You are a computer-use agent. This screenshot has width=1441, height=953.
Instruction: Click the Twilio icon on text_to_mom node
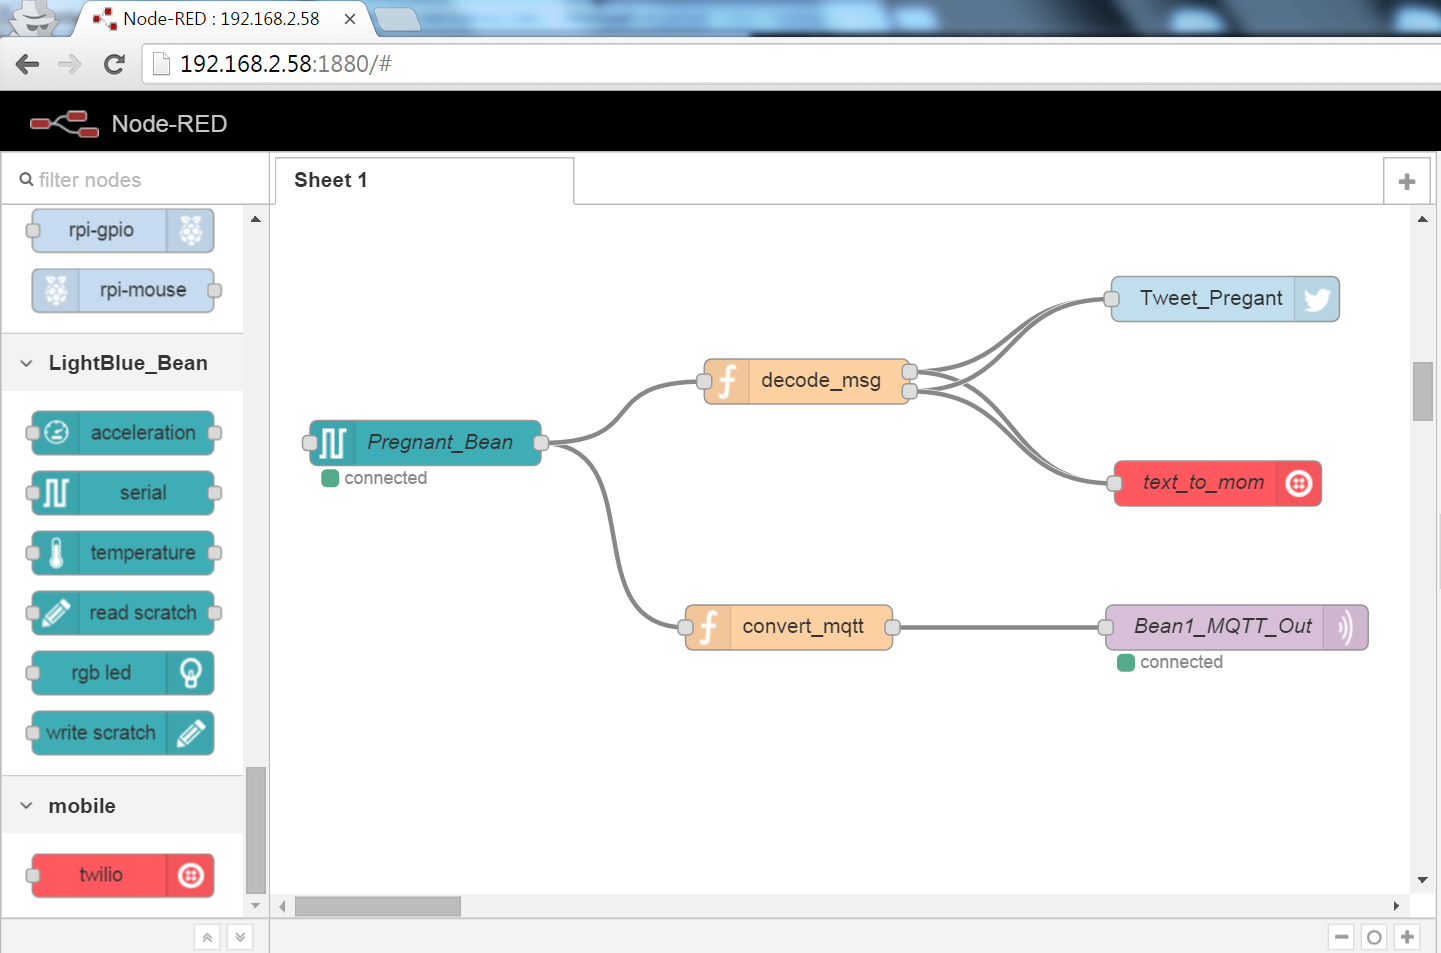point(1298,484)
